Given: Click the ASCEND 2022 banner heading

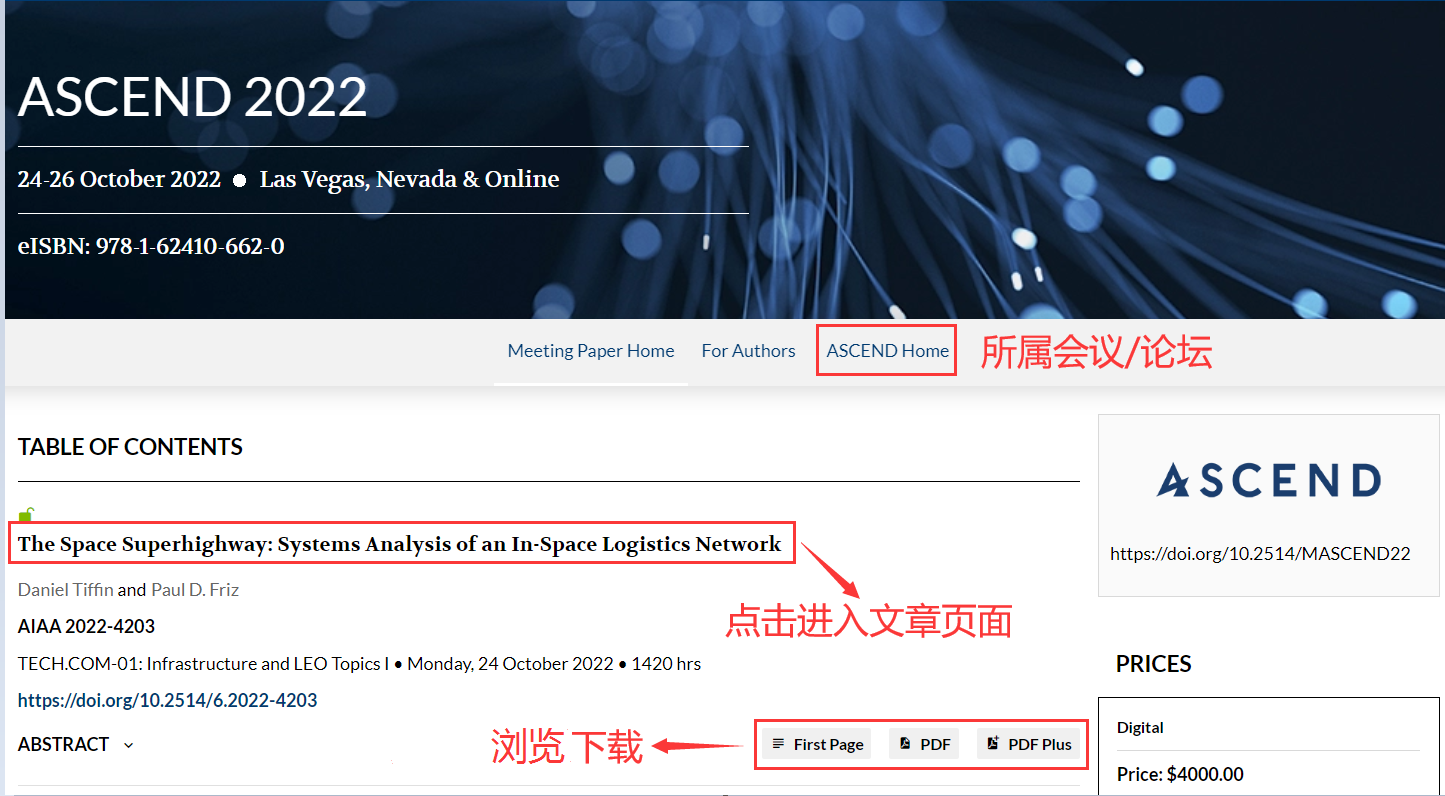Looking at the screenshot, I should [x=192, y=97].
